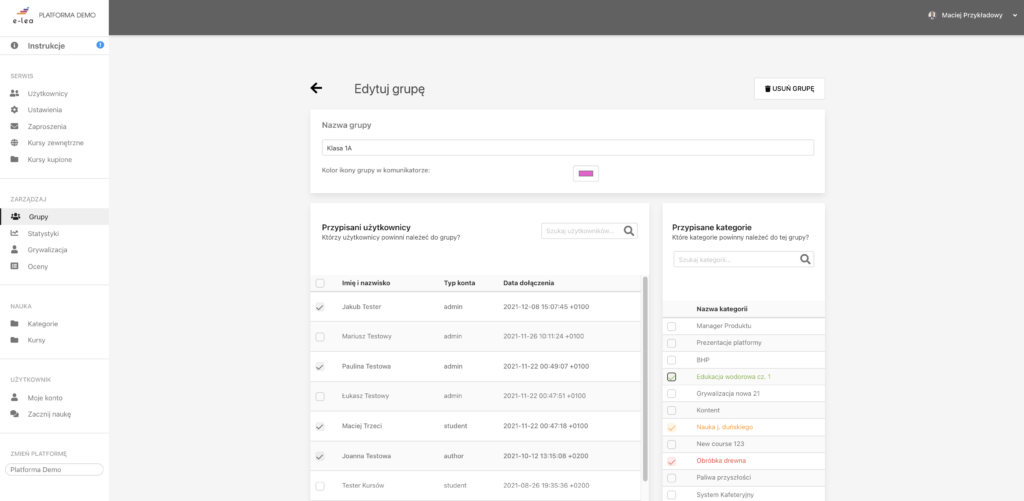
Task: Click the Kursy kupione folder icon
Action: coord(14,159)
